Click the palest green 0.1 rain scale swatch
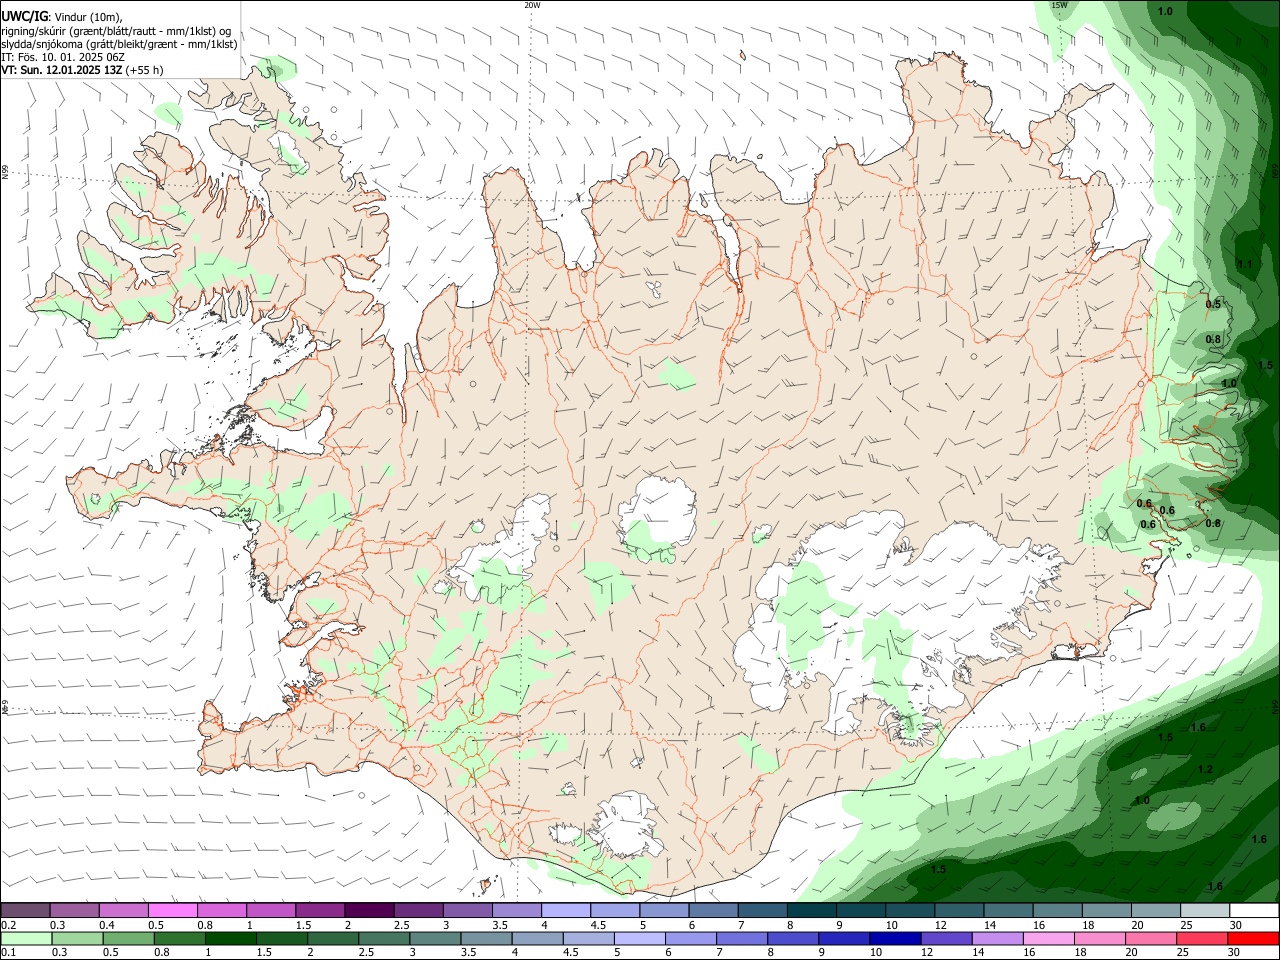 click(26, 939)
